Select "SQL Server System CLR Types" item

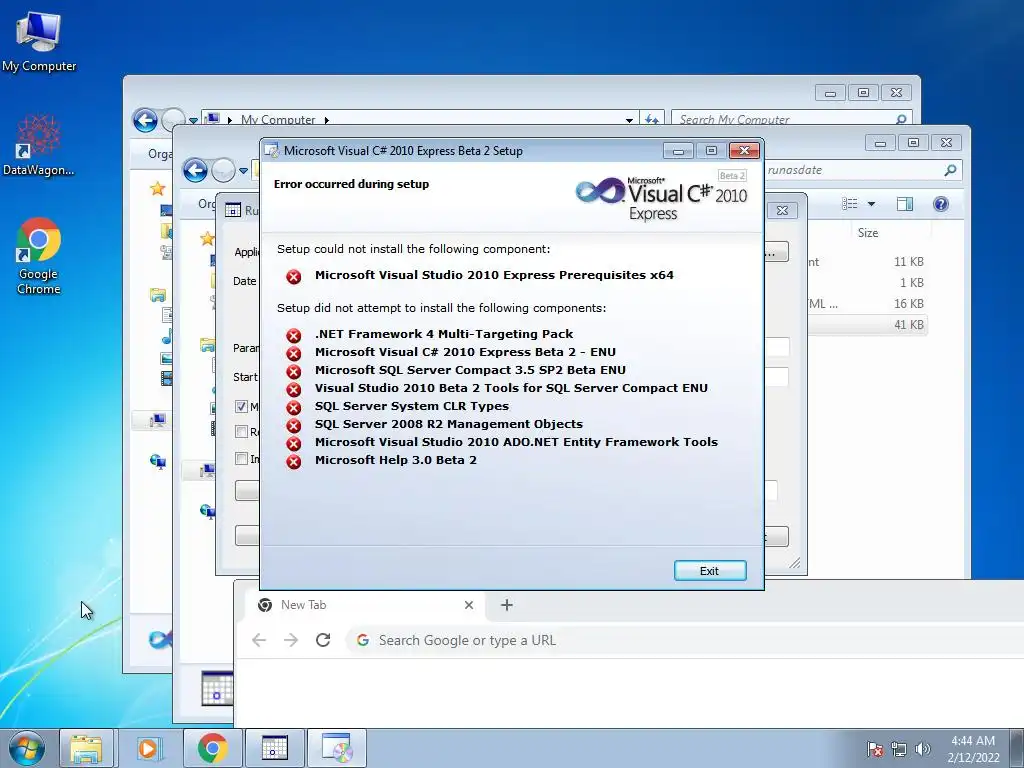point(412,406)
